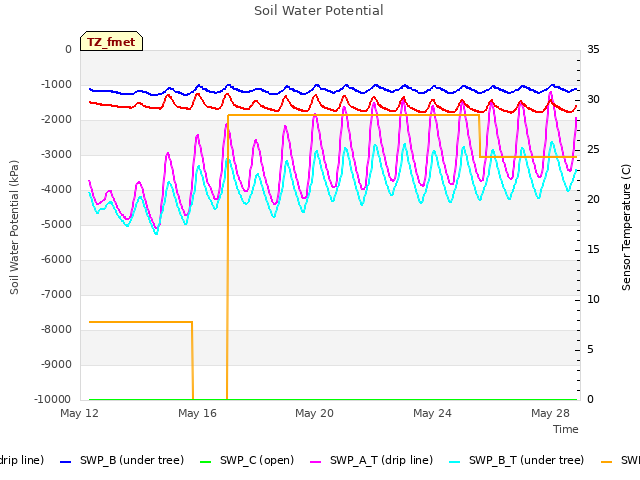Click the orange legend color marker
Viewport: 640px width, 480px height.
[607, 462]
